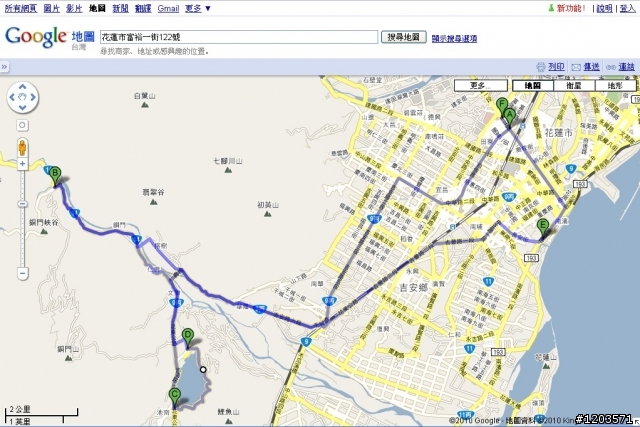Image resolution: width=640 pixels, height=427 pixels.
Task: Click the 新功能! link
Action: 571,8
